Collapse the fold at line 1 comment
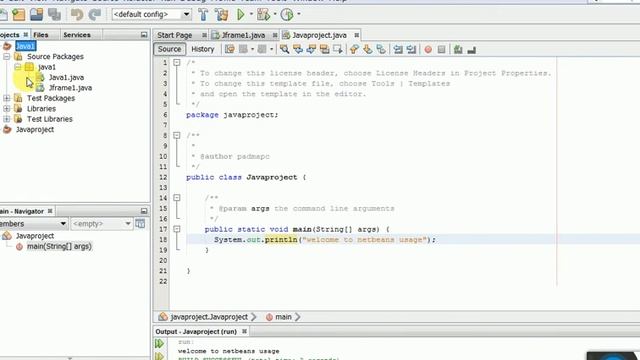 177,62
